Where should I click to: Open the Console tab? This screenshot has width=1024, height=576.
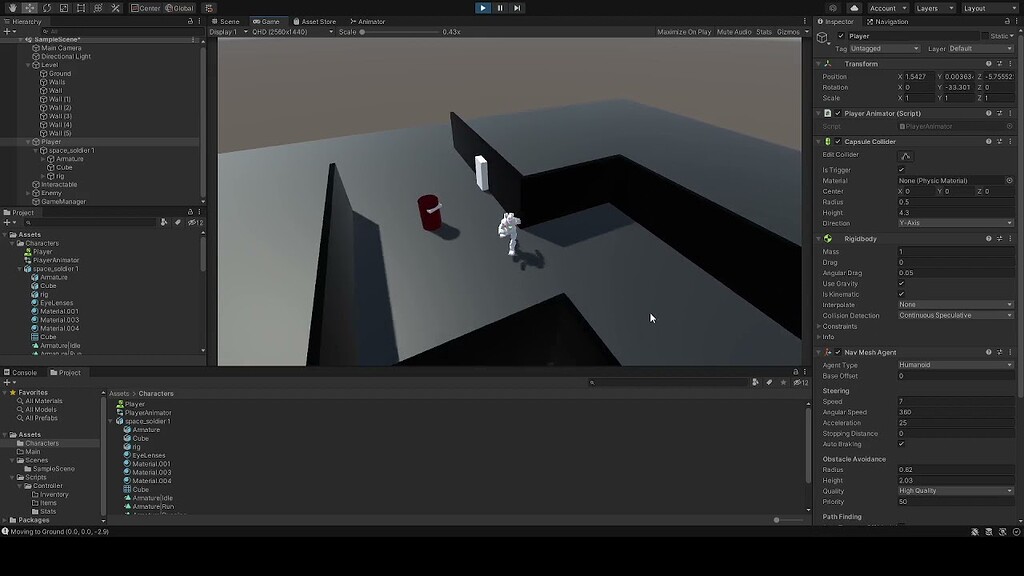[x=20, y=372]
